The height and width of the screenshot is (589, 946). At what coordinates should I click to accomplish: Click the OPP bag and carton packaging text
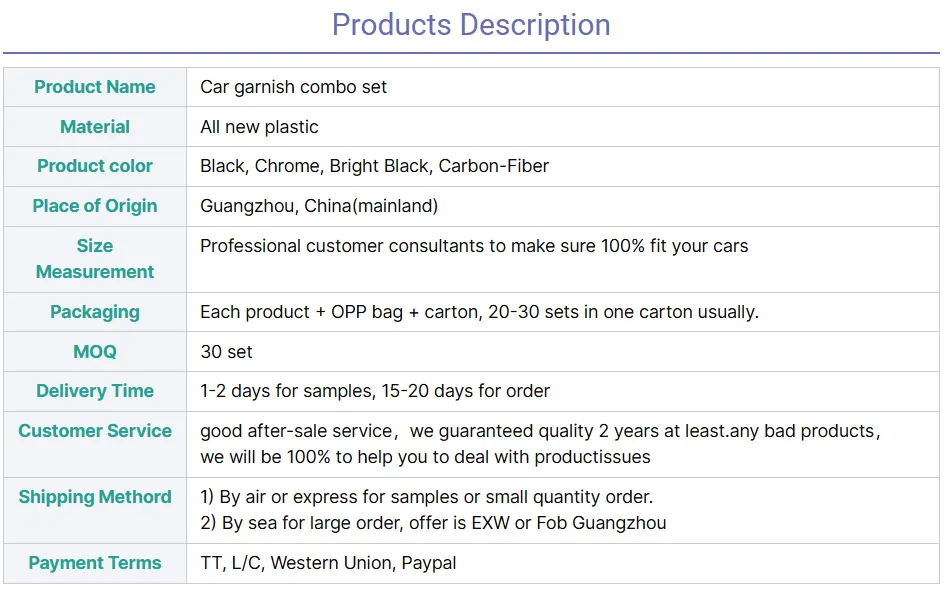point(479,312)
